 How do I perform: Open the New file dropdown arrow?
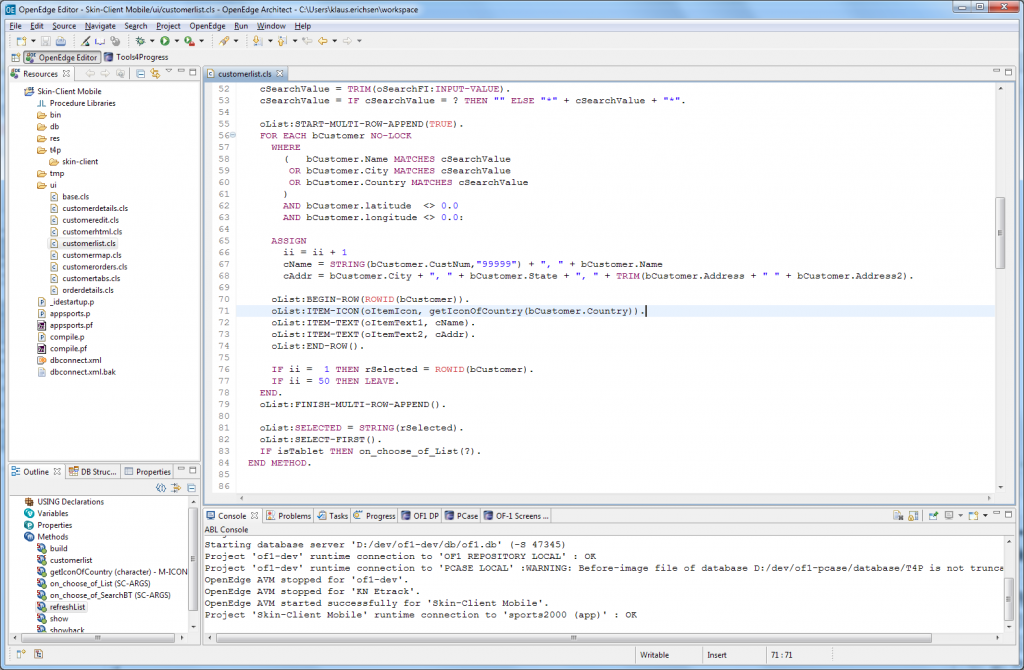click(33, 41)
